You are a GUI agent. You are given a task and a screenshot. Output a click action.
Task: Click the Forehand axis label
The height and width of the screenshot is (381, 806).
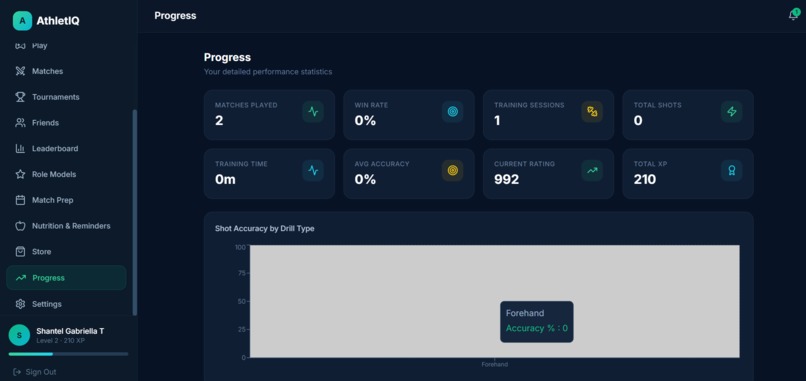494,365
